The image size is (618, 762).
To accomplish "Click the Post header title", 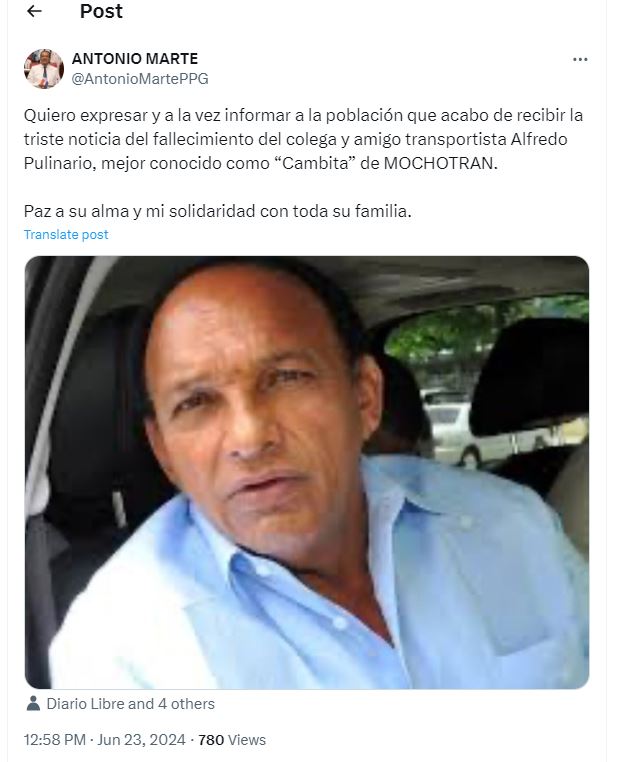I will (x=101, y=11).
